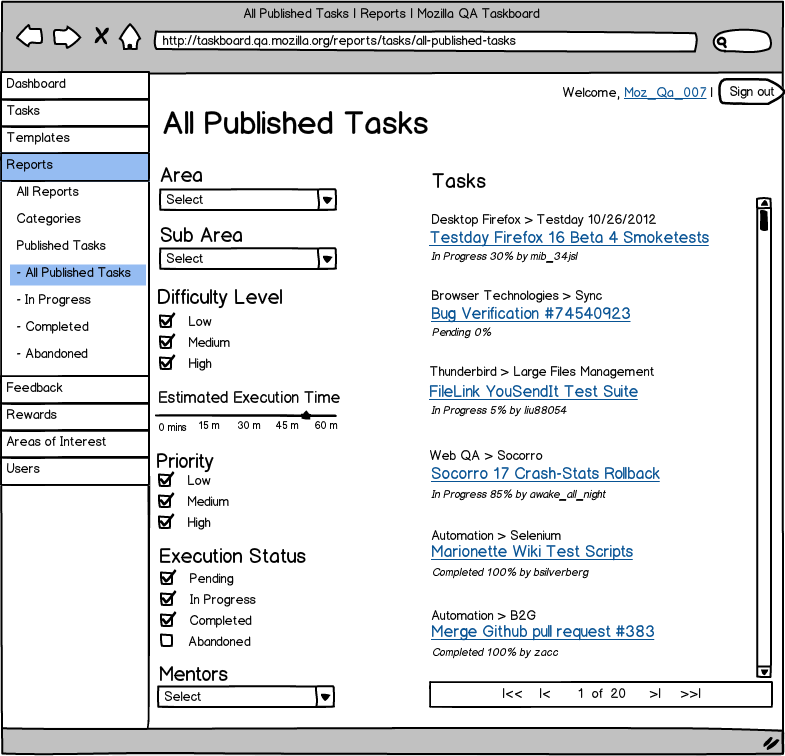Click '1 of 20' page indicator
Viewport: 785px width, 756px height.
coord(601,694)
